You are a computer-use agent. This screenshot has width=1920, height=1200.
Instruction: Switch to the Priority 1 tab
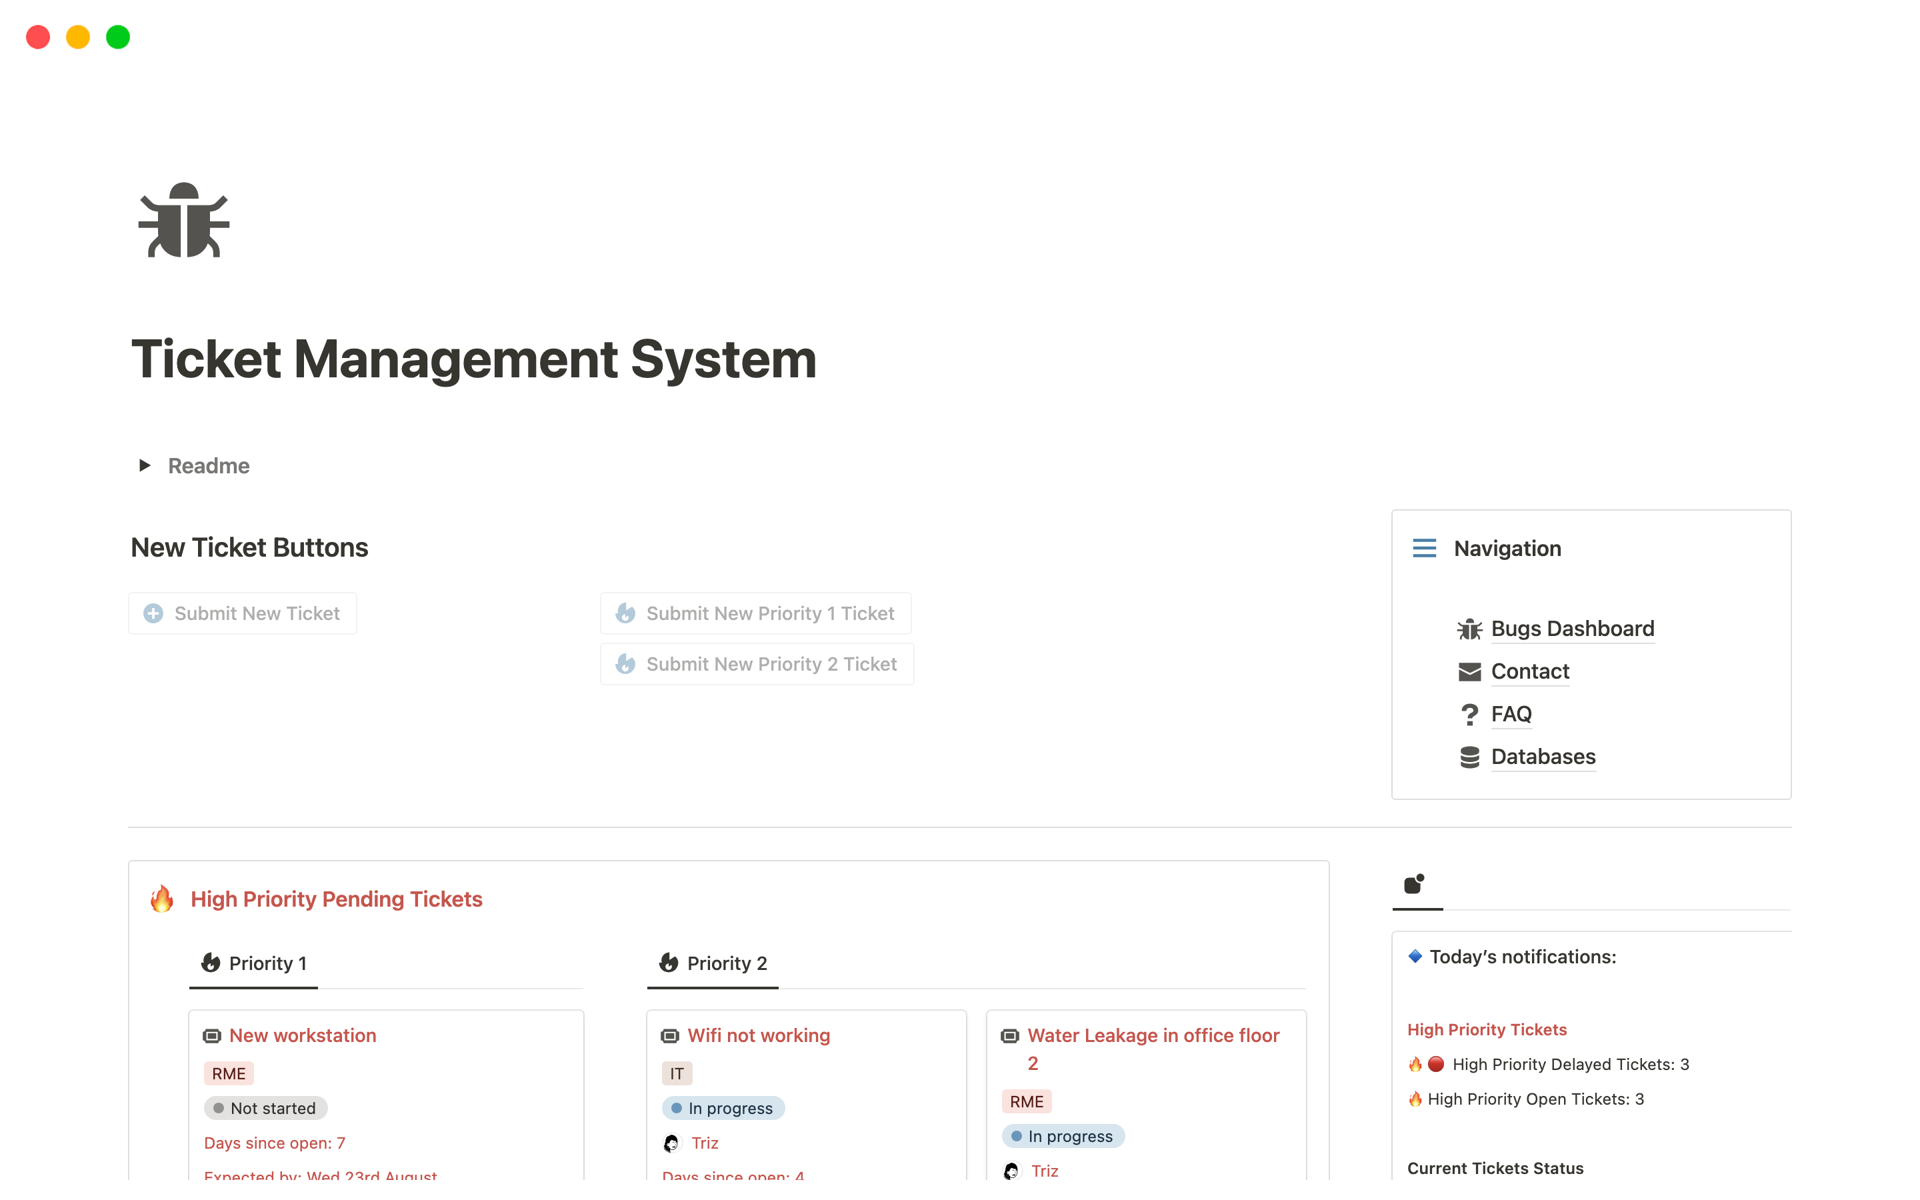coord(254,963)
